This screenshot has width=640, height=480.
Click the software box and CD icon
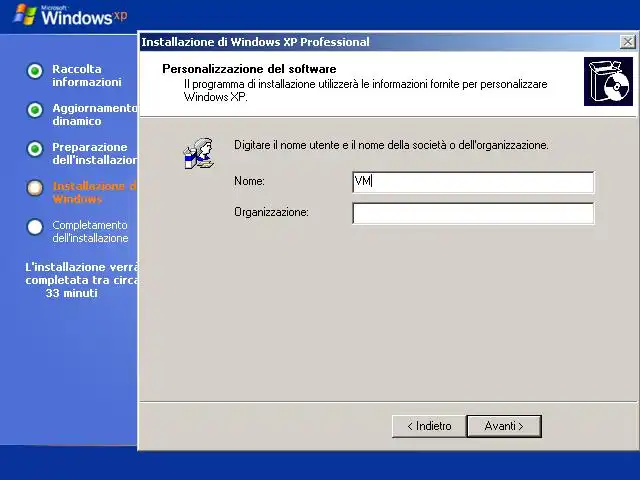[608, 81]
